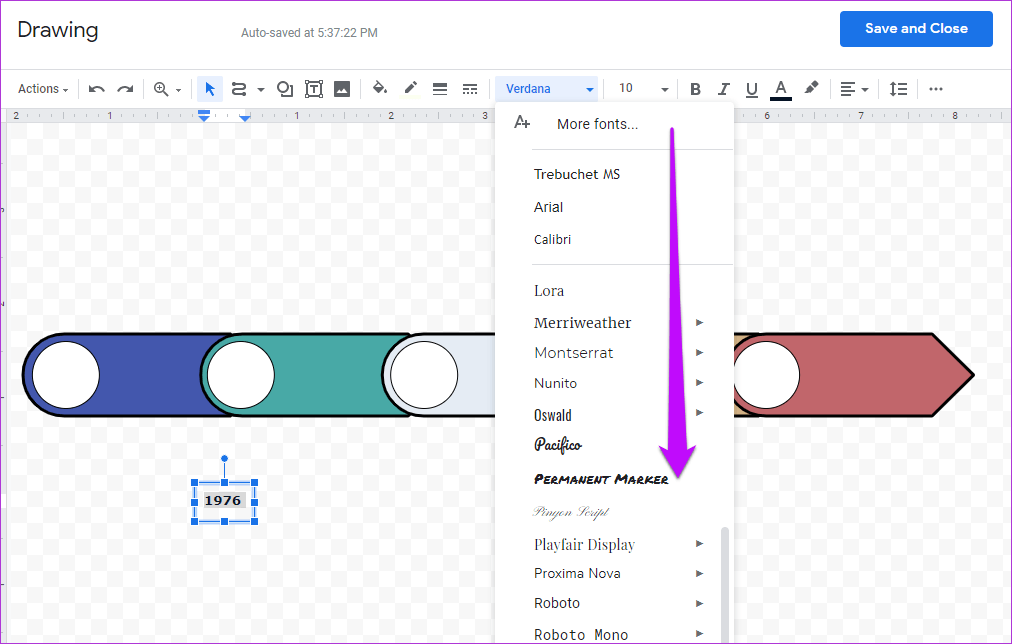Viewport: 1012px width, 644px height.
Task: Click the Redo arrow icon
Action: [125, 89]
